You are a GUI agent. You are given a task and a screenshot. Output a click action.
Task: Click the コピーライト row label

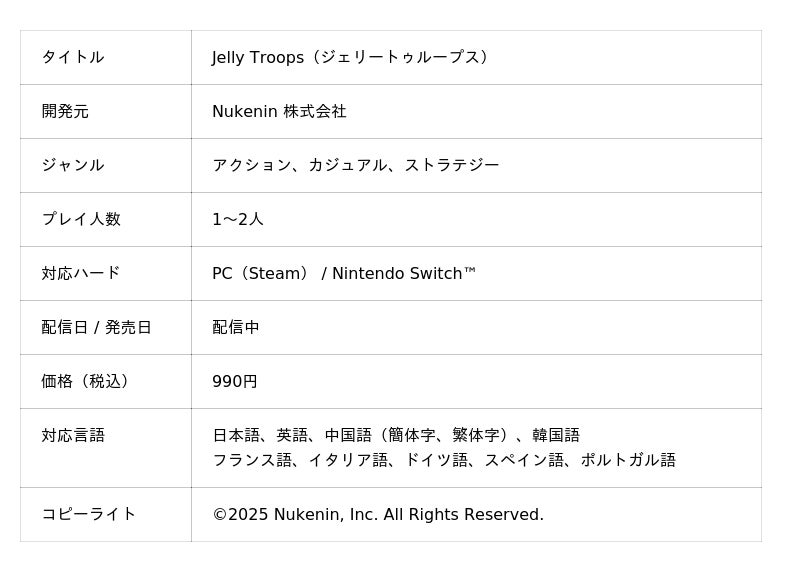(89, 514)
